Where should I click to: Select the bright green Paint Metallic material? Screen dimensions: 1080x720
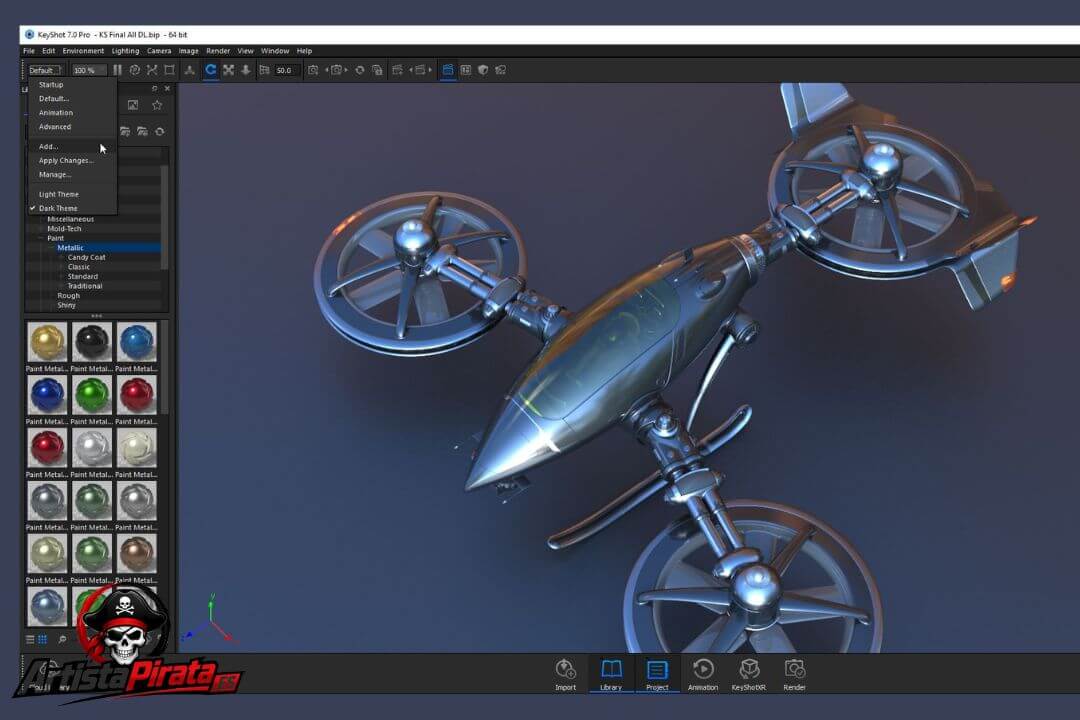(x=92, y=395)
